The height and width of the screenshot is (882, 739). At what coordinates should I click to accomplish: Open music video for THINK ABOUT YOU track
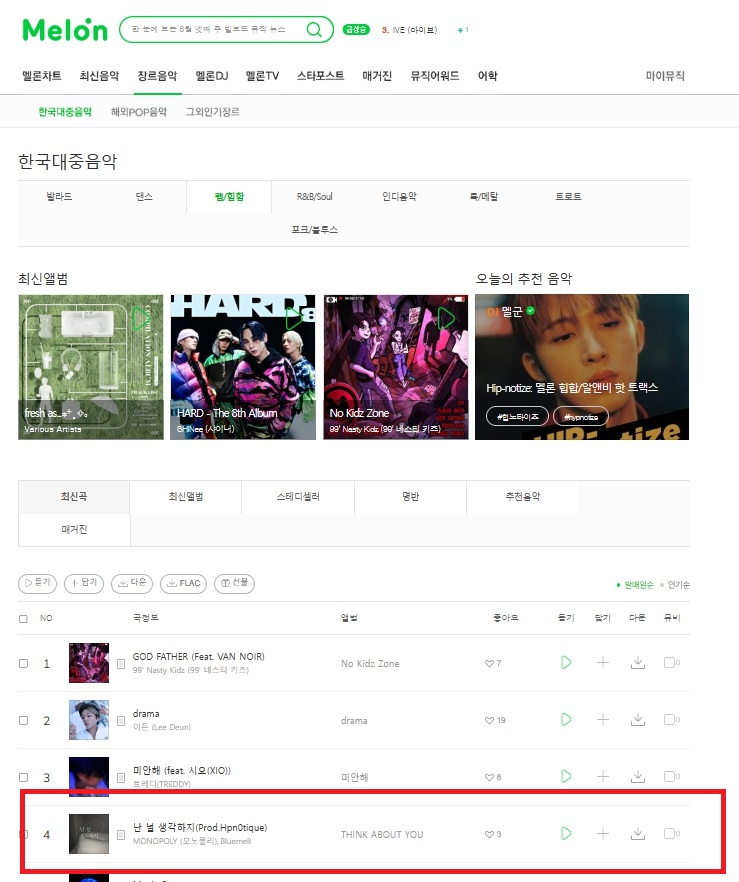[672, 834]
